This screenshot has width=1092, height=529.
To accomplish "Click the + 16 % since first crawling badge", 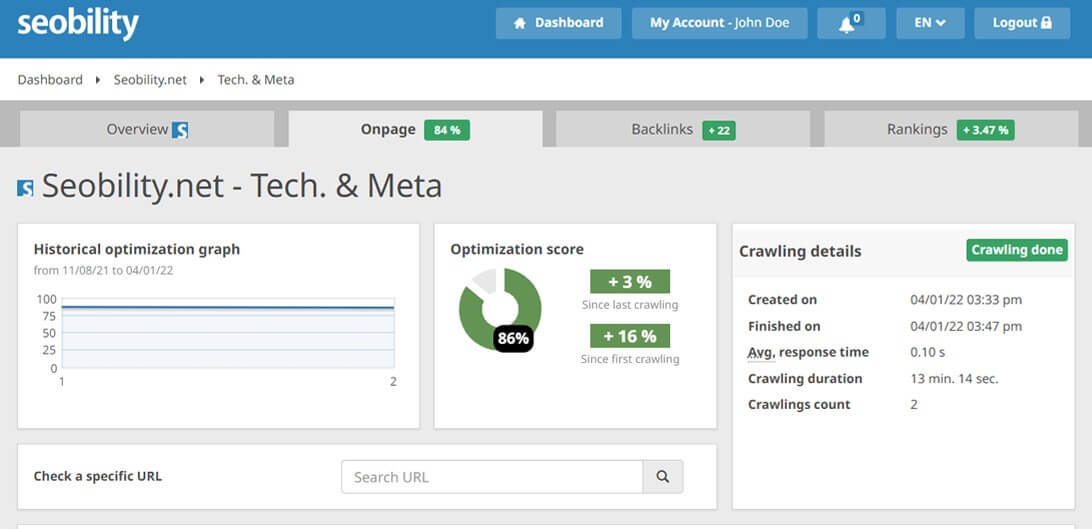I will [630, 336].
